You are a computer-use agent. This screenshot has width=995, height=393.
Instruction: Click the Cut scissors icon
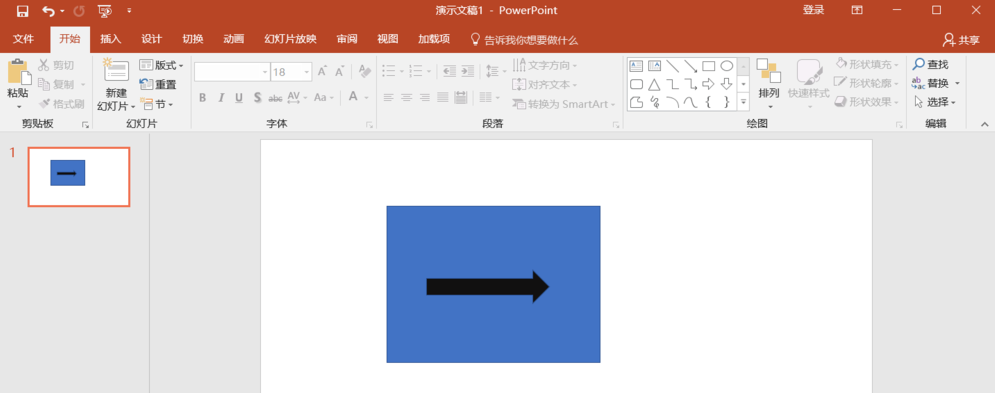(43, 65)
